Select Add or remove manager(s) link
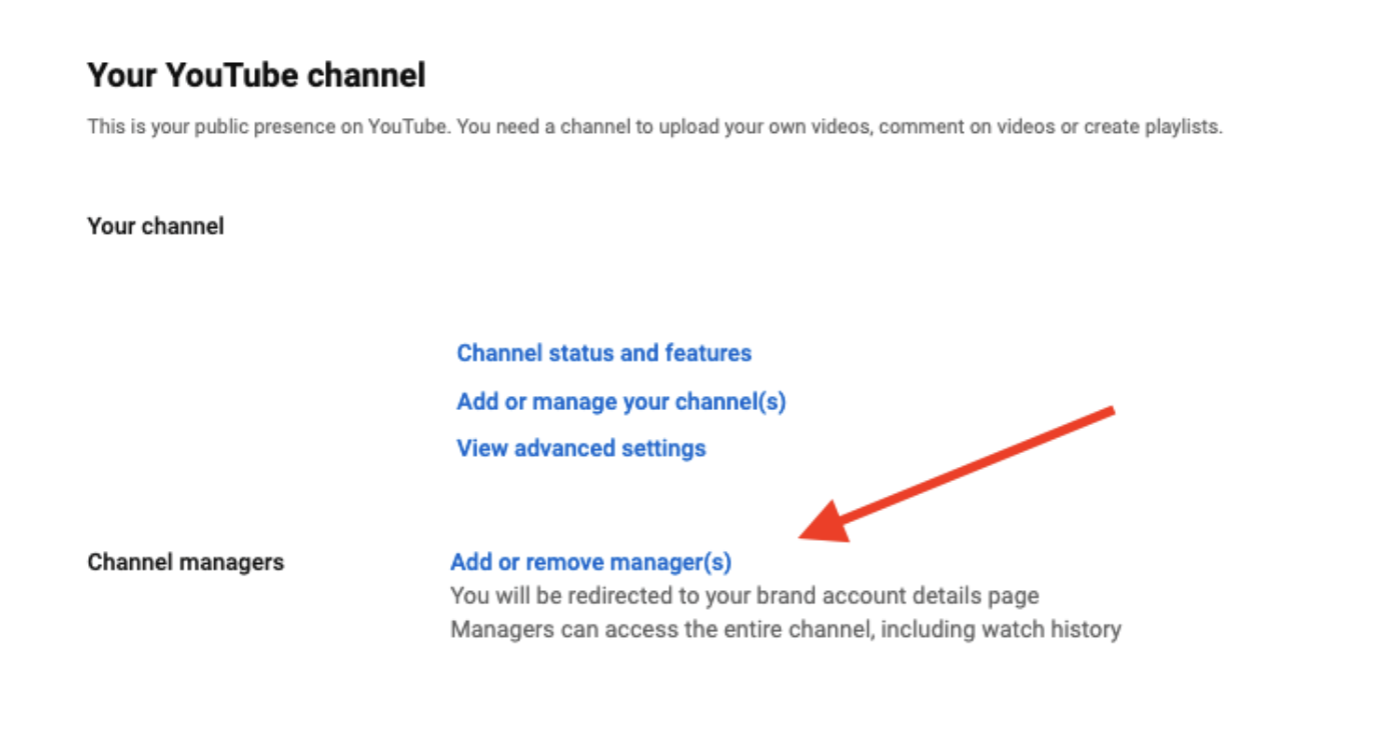 [x=591, y=562]
